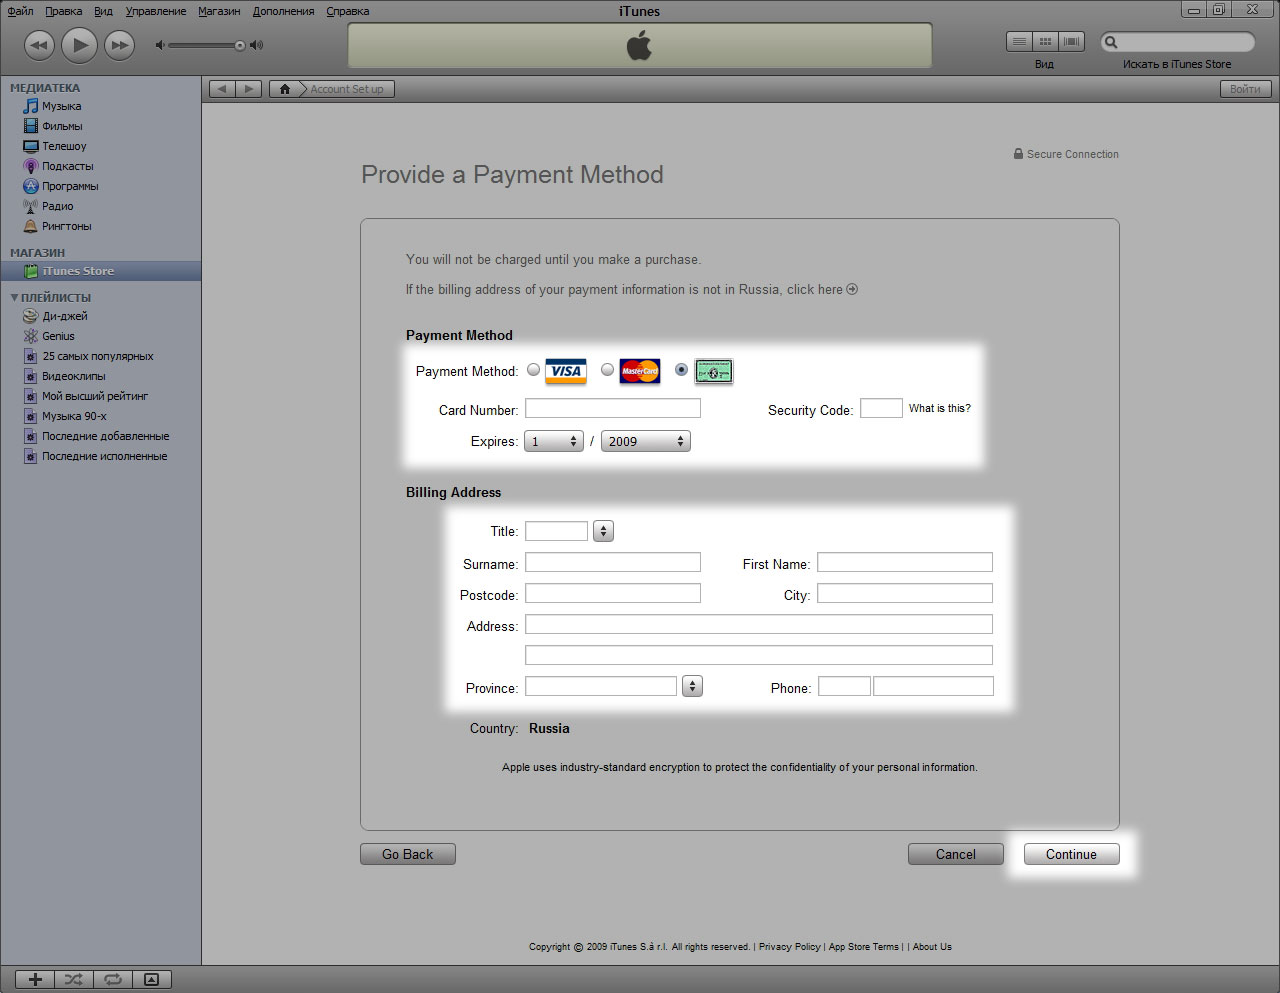Click the Go Back button

(x=407, y=854)
